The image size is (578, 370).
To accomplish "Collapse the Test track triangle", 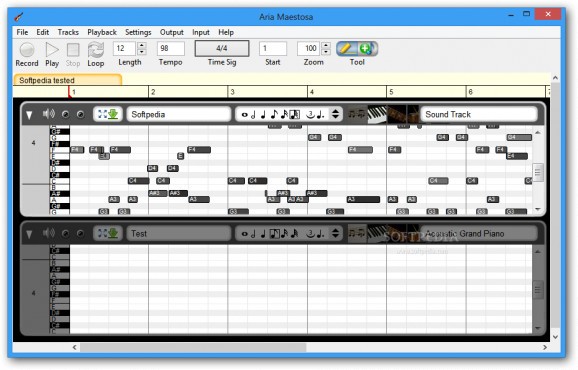I will (29, 234).
